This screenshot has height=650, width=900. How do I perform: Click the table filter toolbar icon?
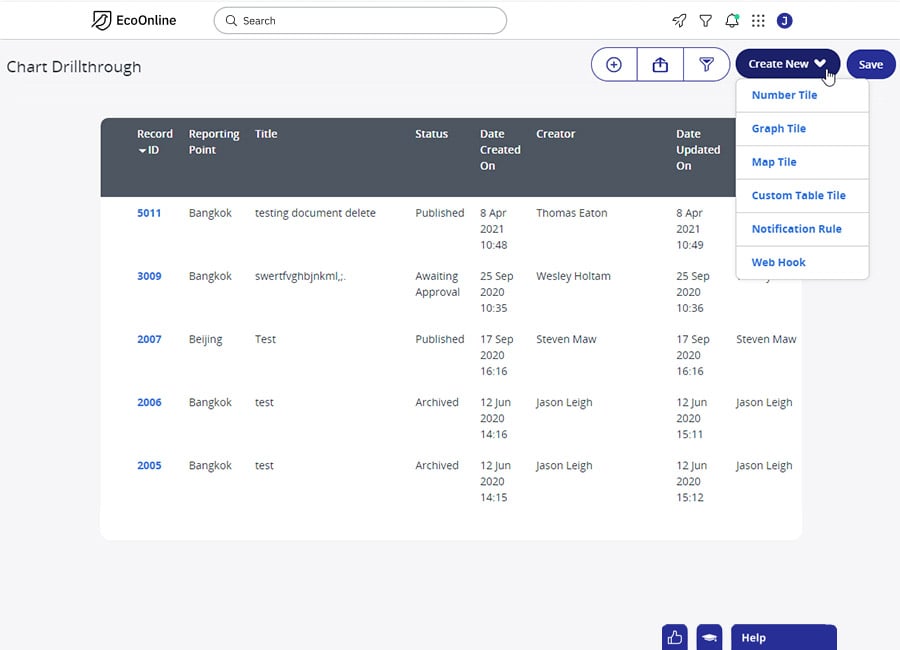707,64
